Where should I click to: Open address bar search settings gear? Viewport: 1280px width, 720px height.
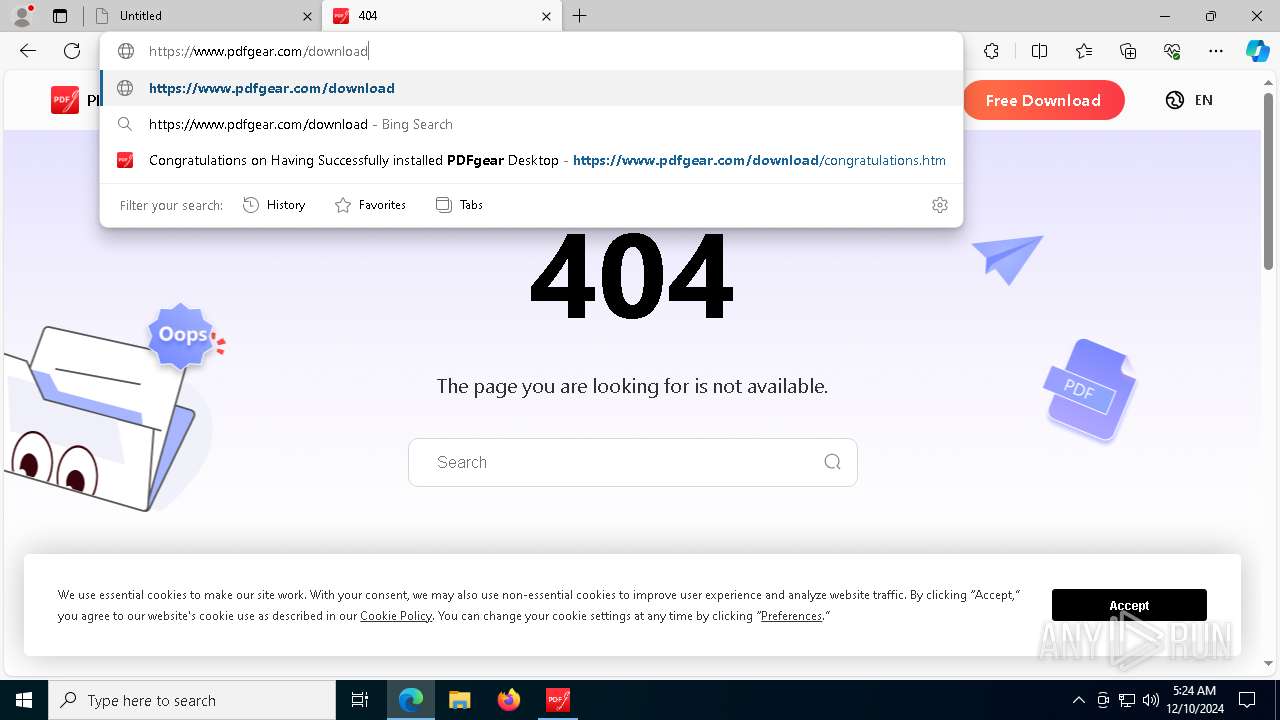pos(939,205)
